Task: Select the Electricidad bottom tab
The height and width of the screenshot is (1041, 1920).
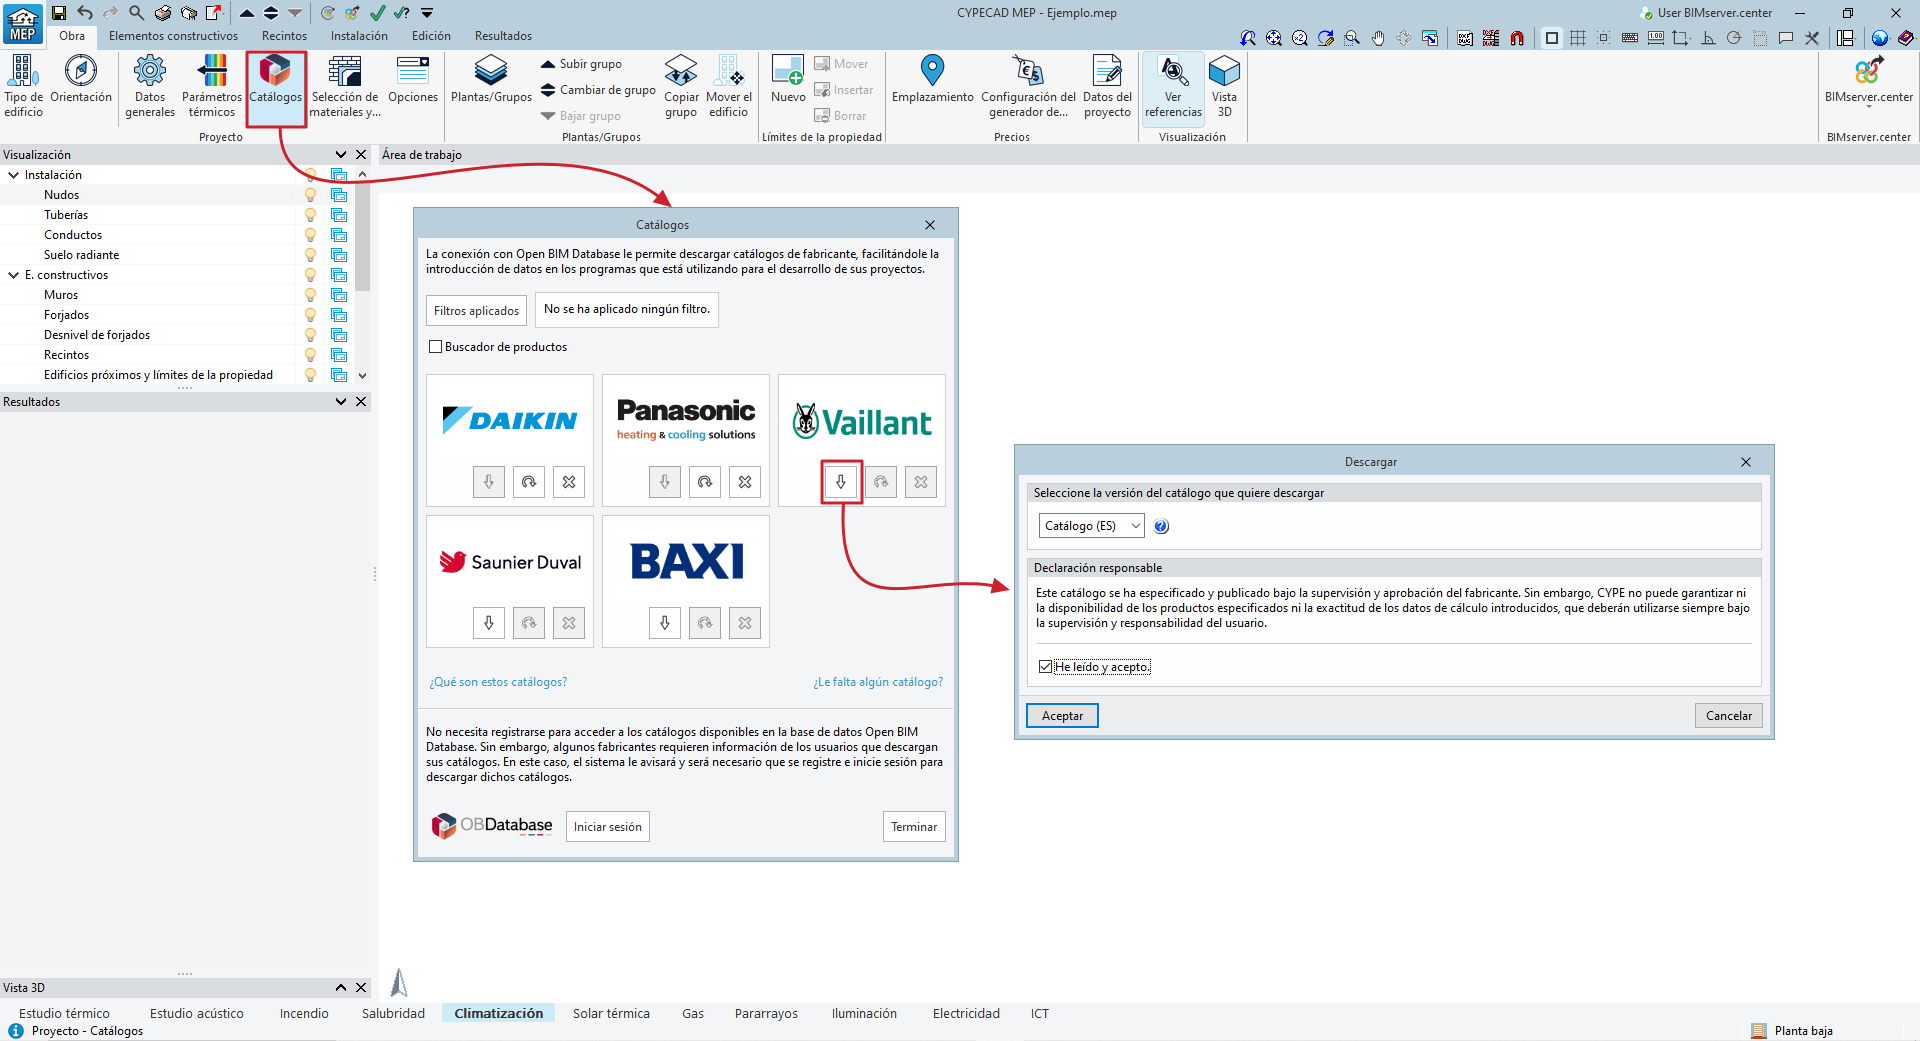Action: pos(966,1013)
